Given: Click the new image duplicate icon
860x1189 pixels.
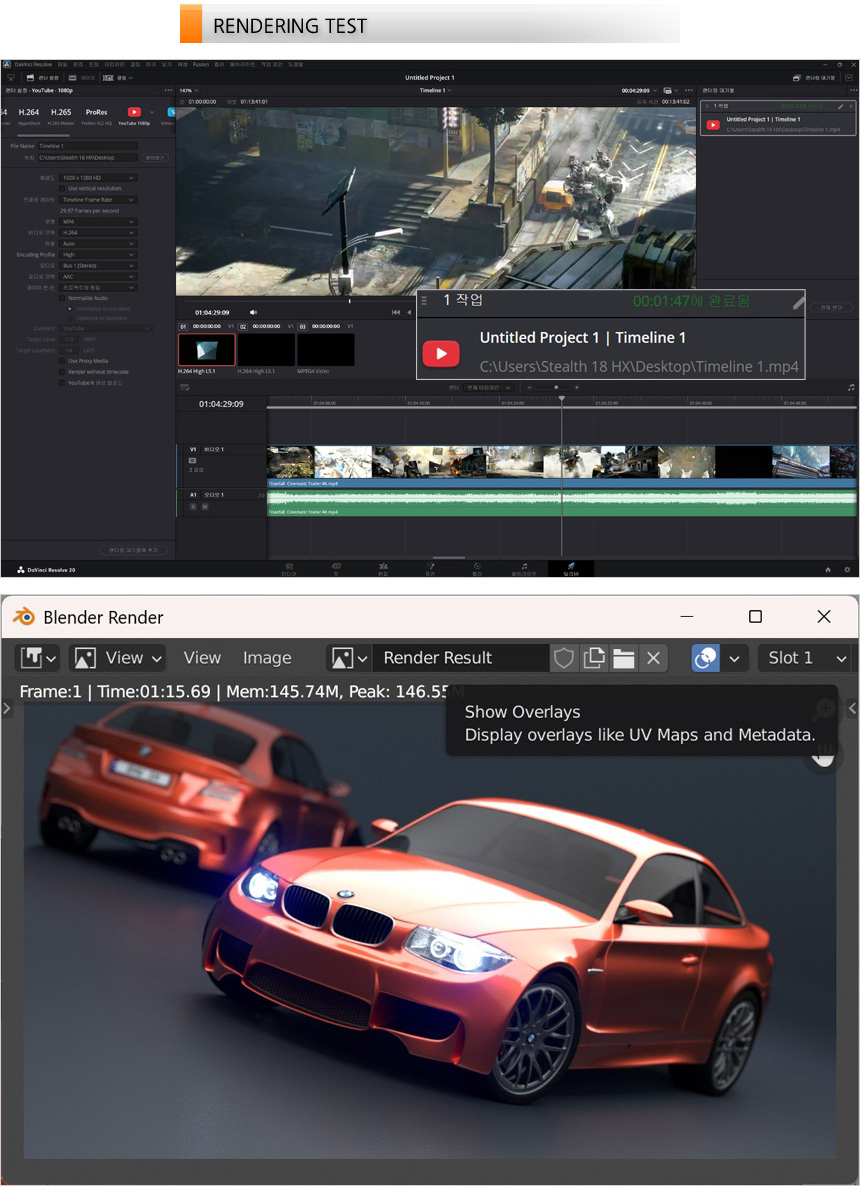Looking at the screenshot, I should coord(594,658).
